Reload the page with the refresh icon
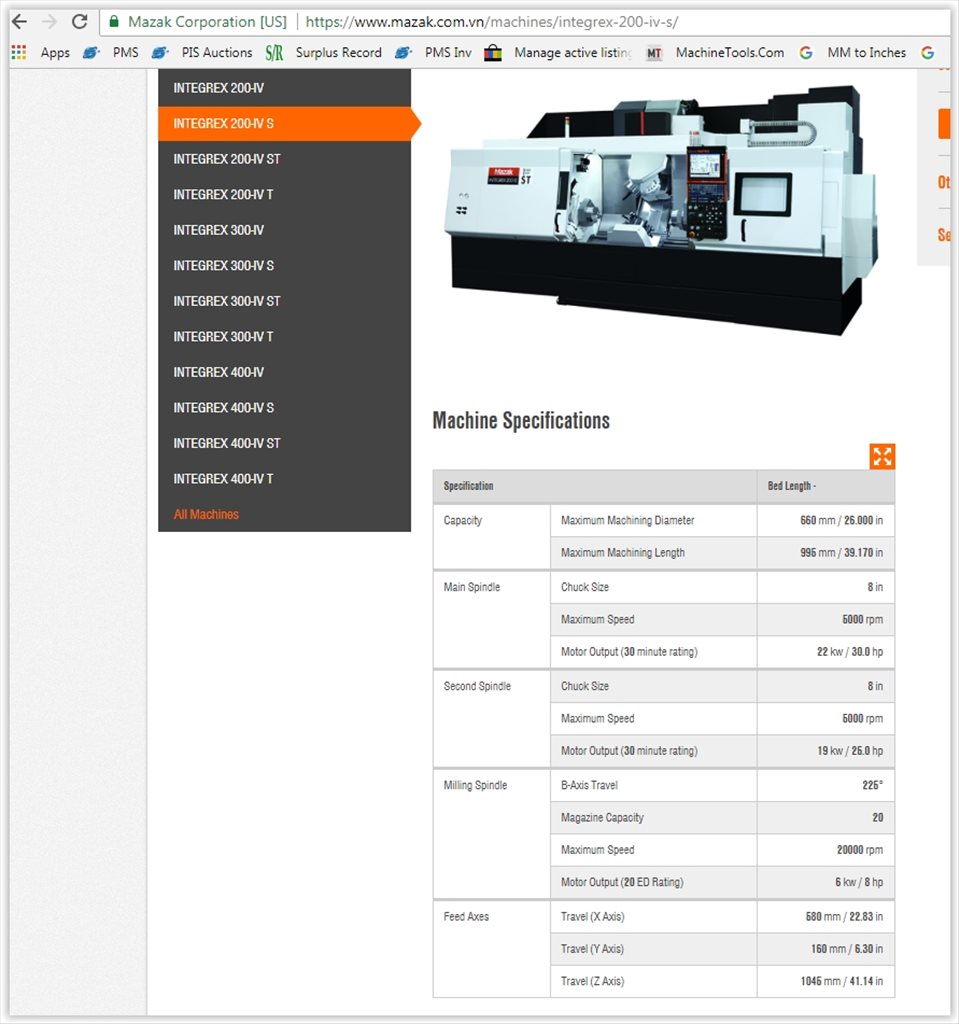Screen dimensions: 959x1024 pyautogui.click(x=80, y=22)
